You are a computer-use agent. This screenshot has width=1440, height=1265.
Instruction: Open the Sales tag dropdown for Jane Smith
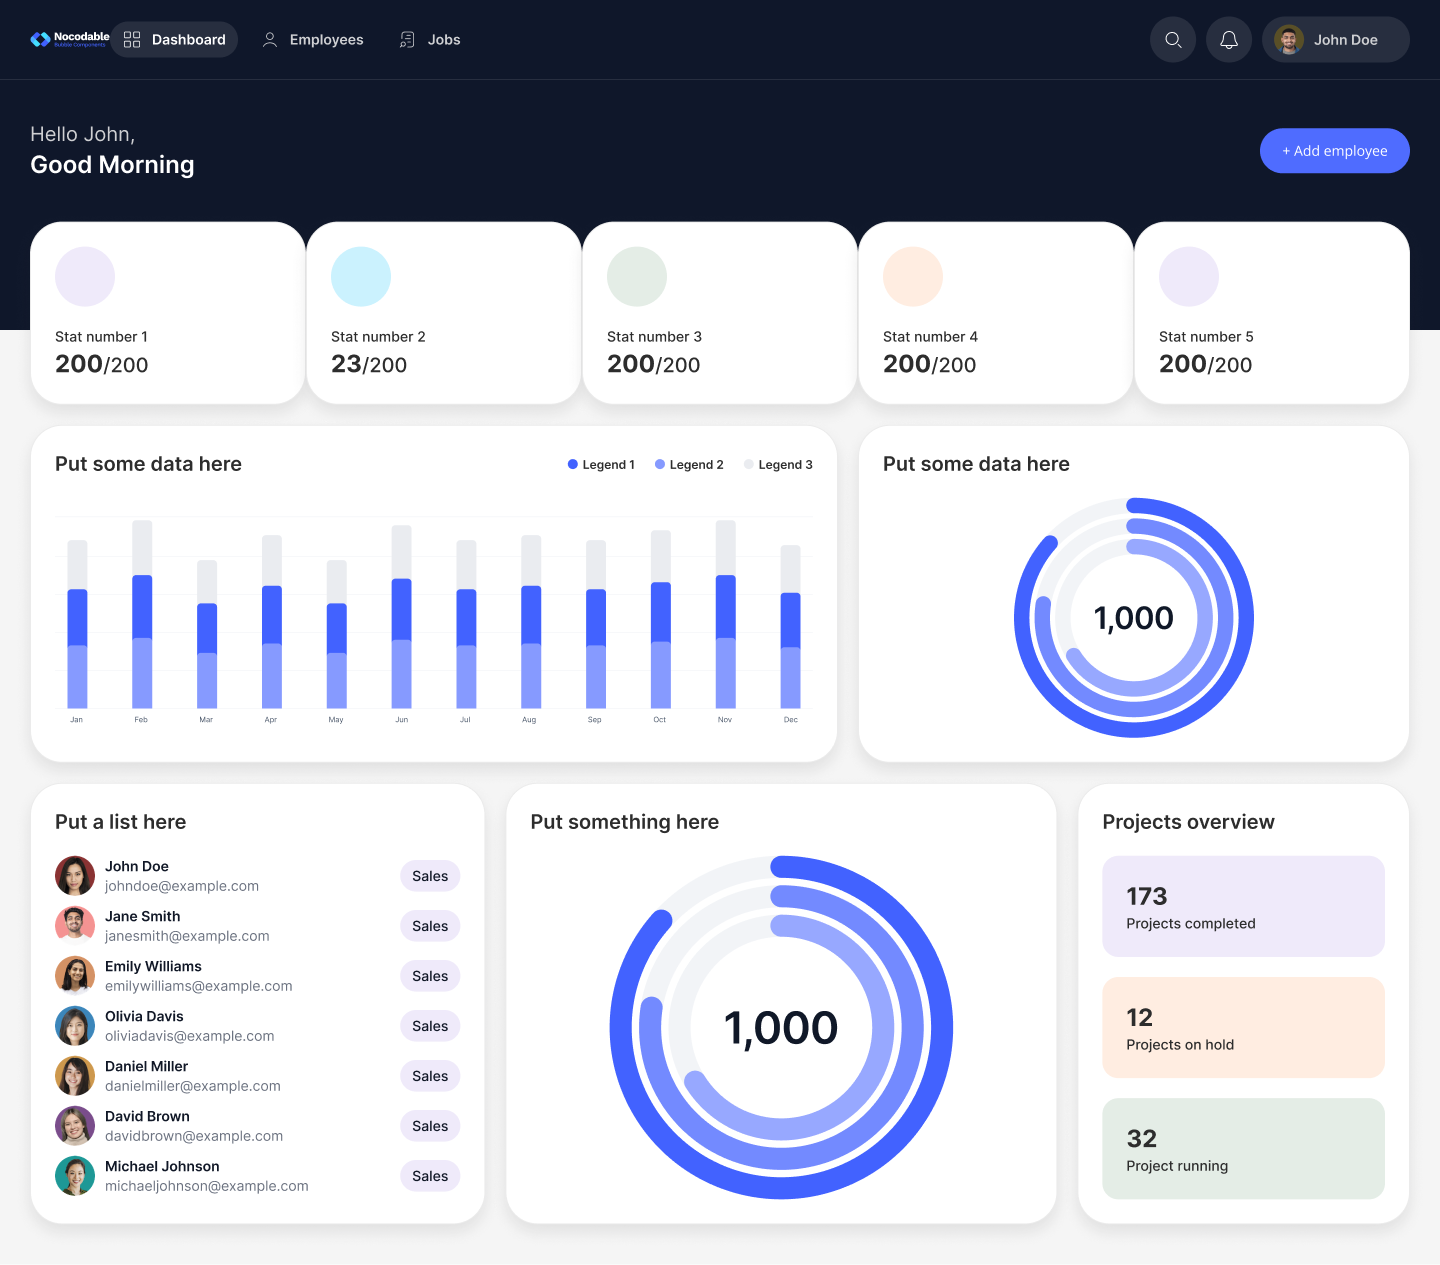pos(430,925)
